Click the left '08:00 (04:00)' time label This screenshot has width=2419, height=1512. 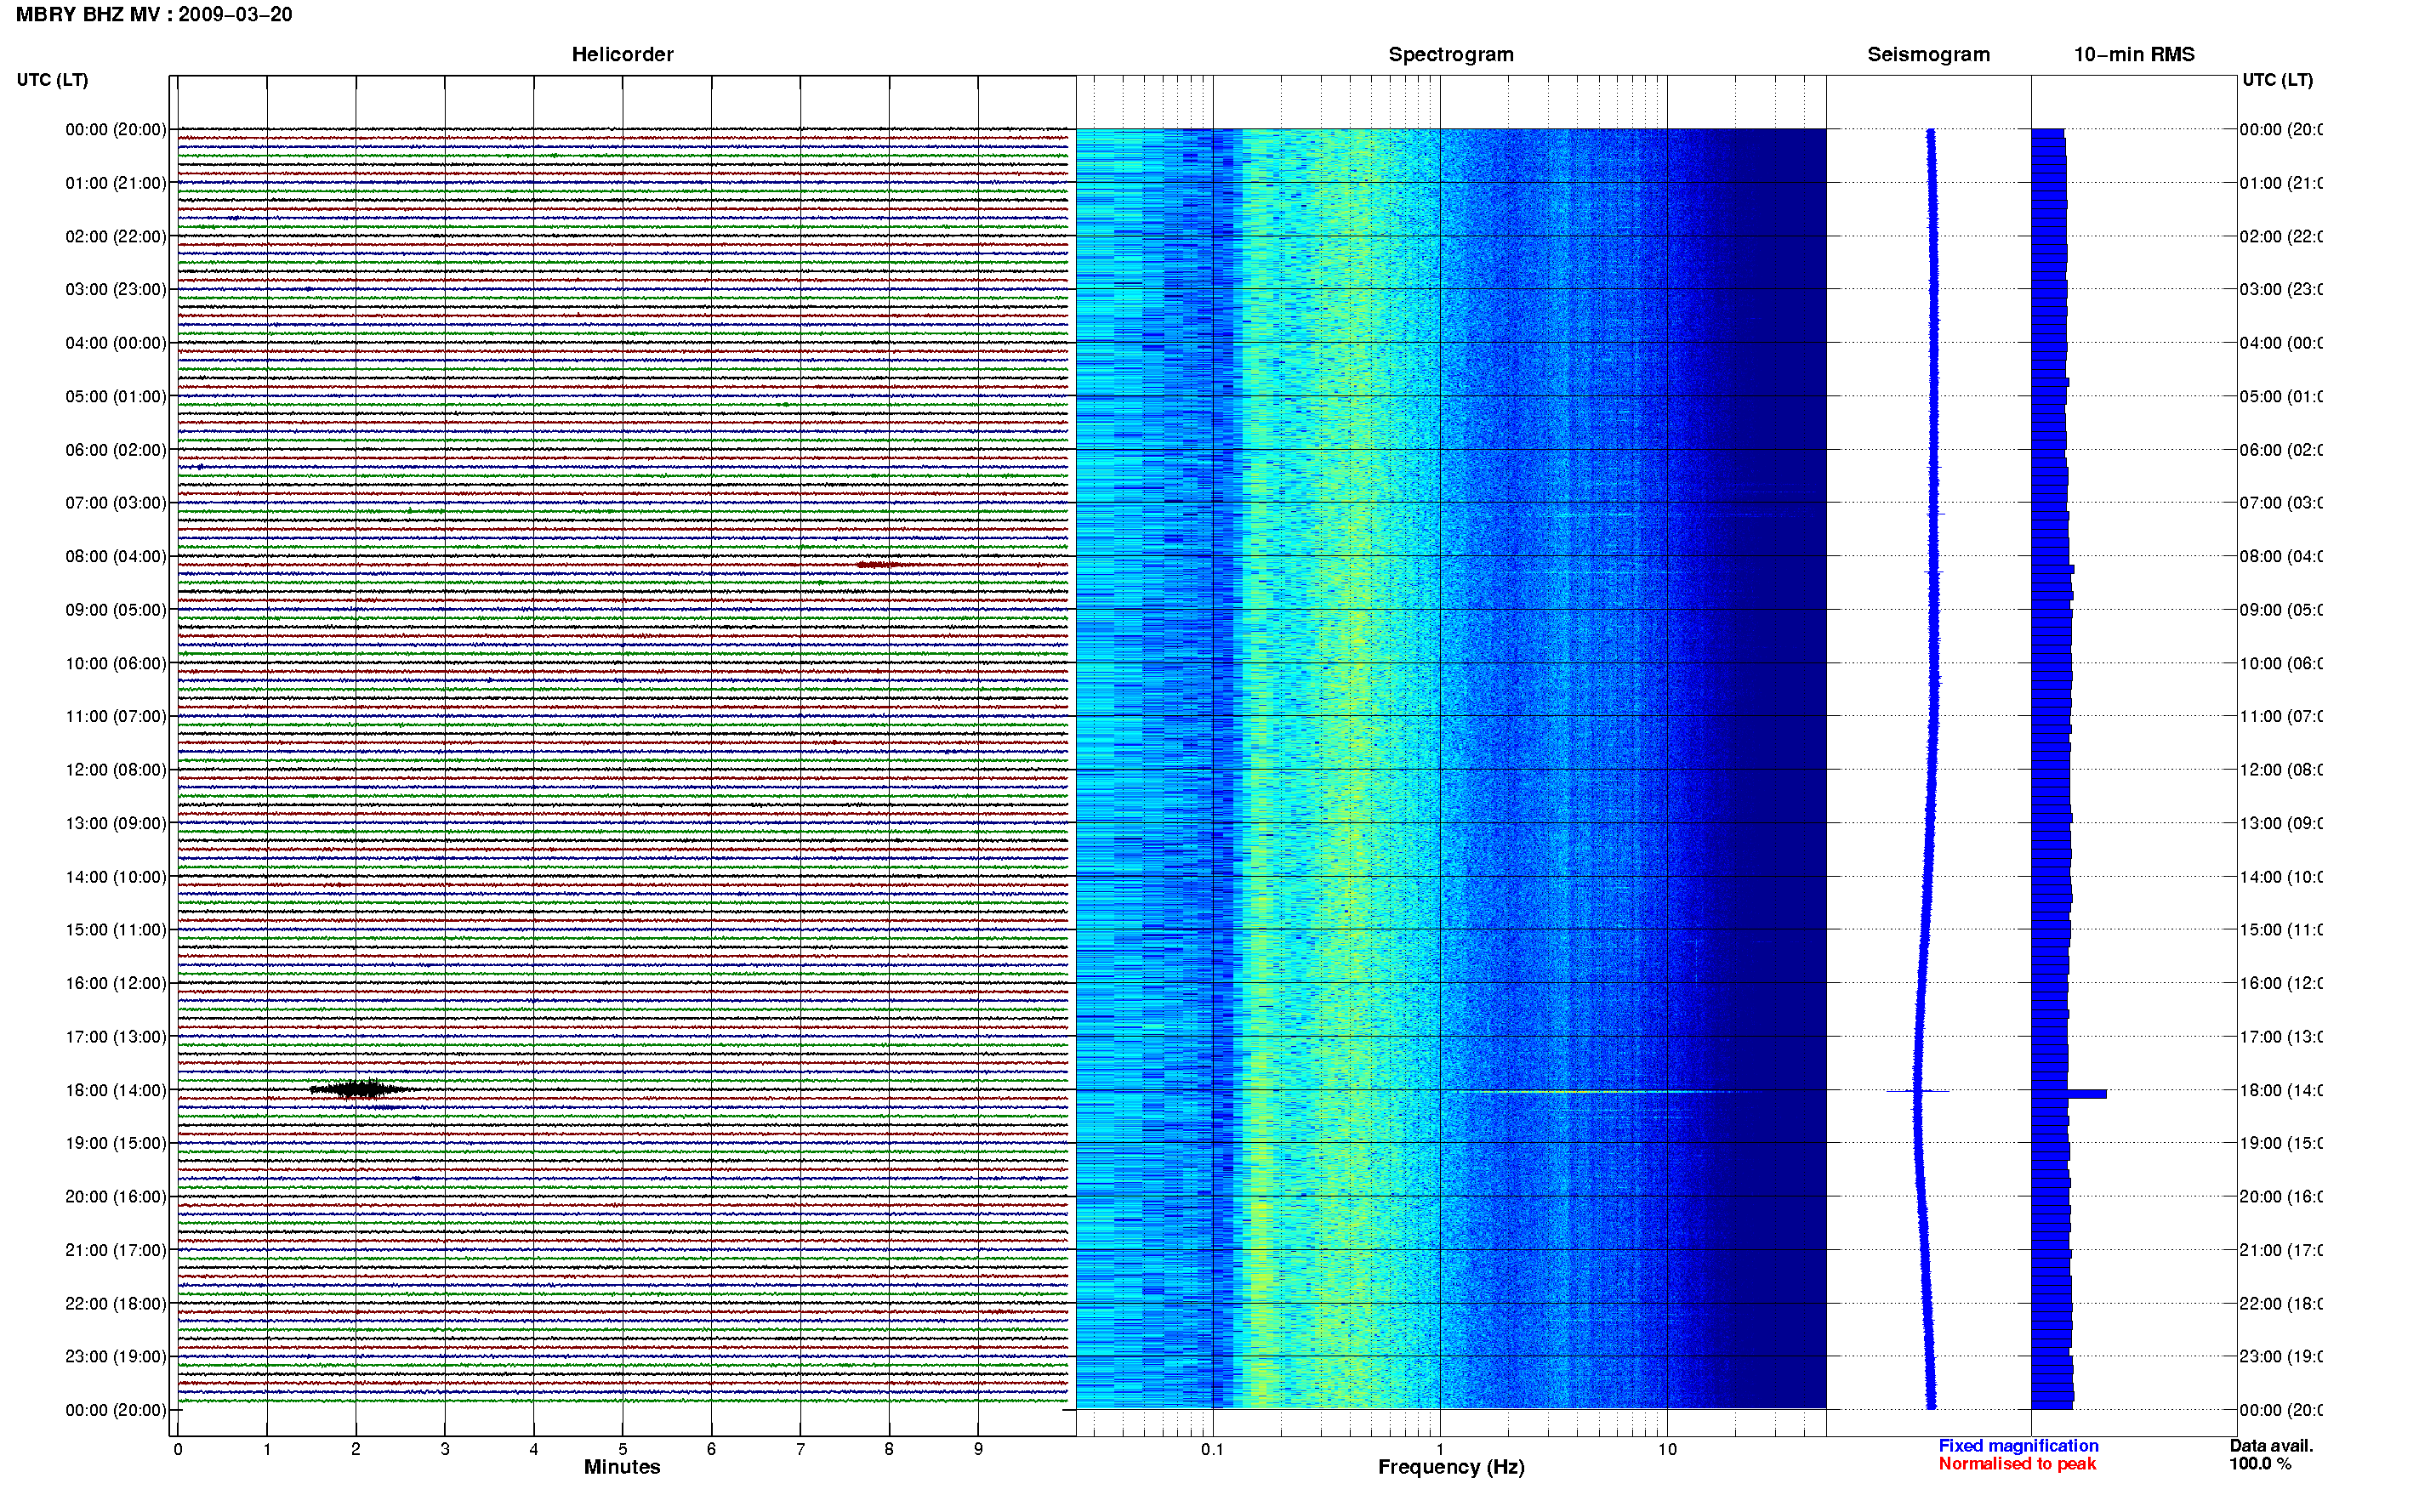[116, 556]
